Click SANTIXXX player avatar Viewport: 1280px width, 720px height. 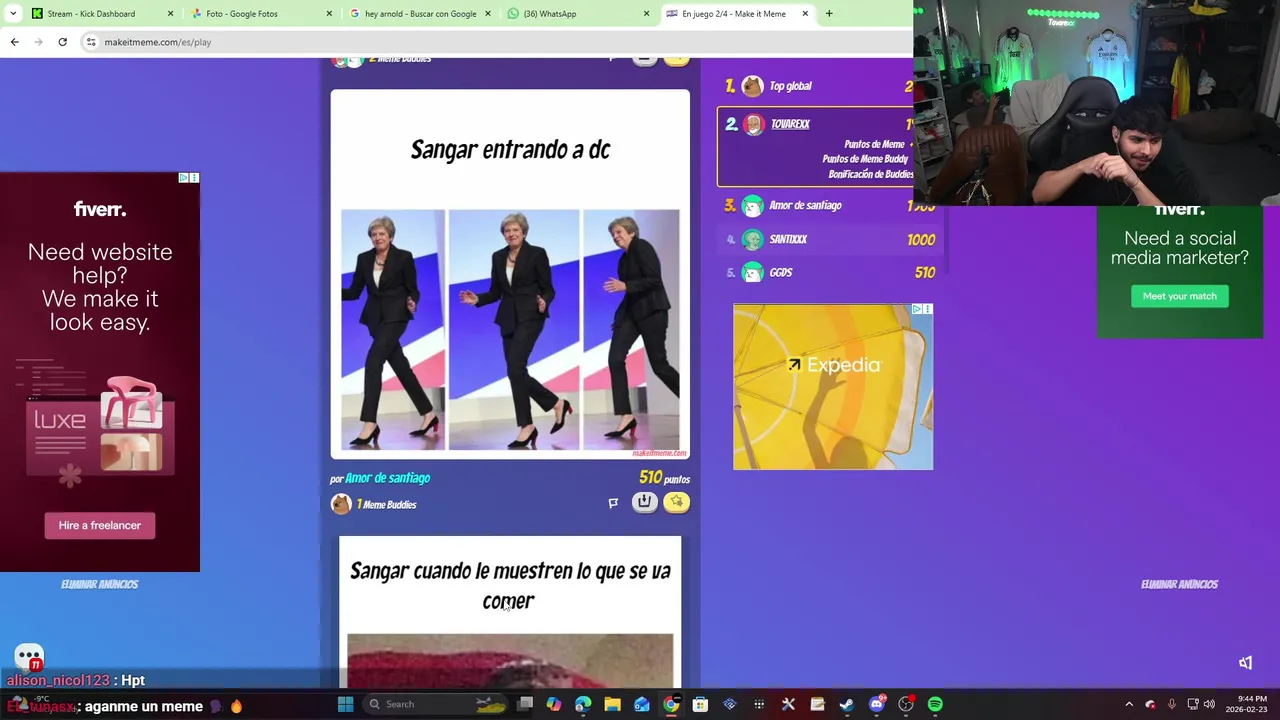pyautogui.click(x=753, y=239)
